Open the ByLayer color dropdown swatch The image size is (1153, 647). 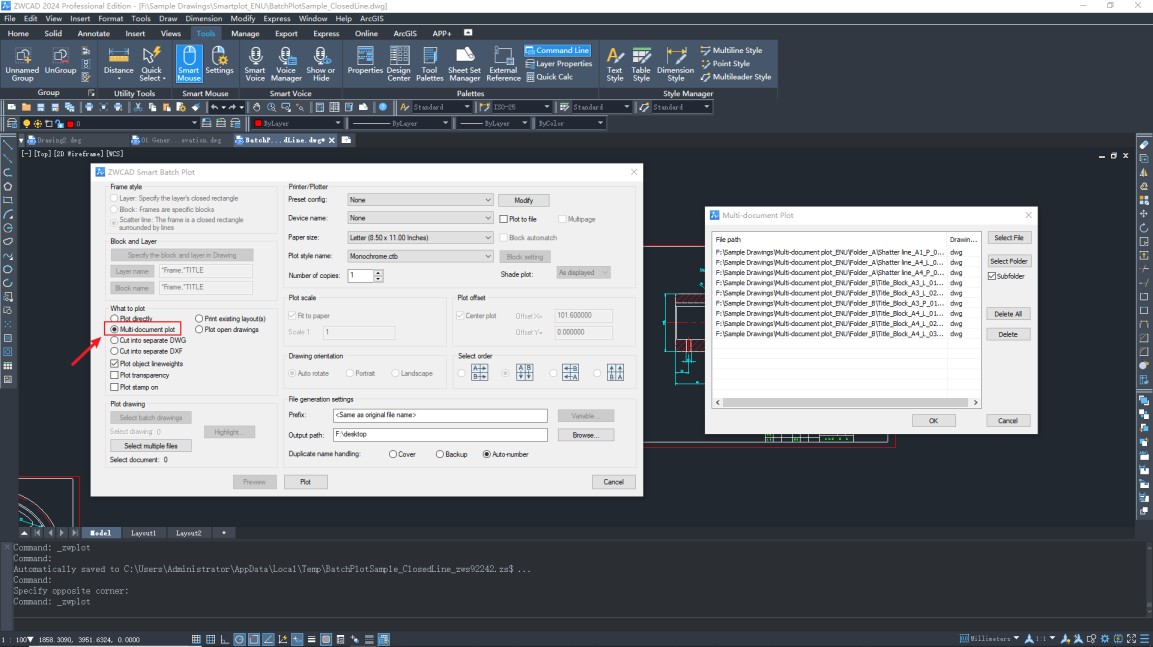coord(298,124)
